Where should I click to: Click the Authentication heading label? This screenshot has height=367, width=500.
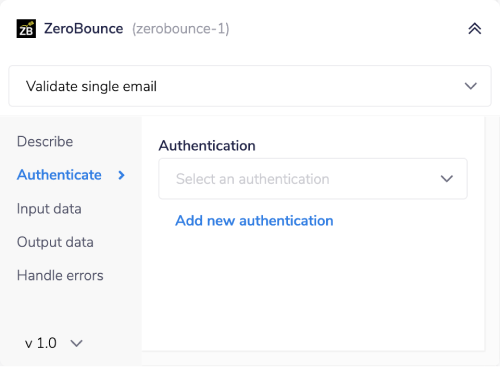(x=207, y=146)
